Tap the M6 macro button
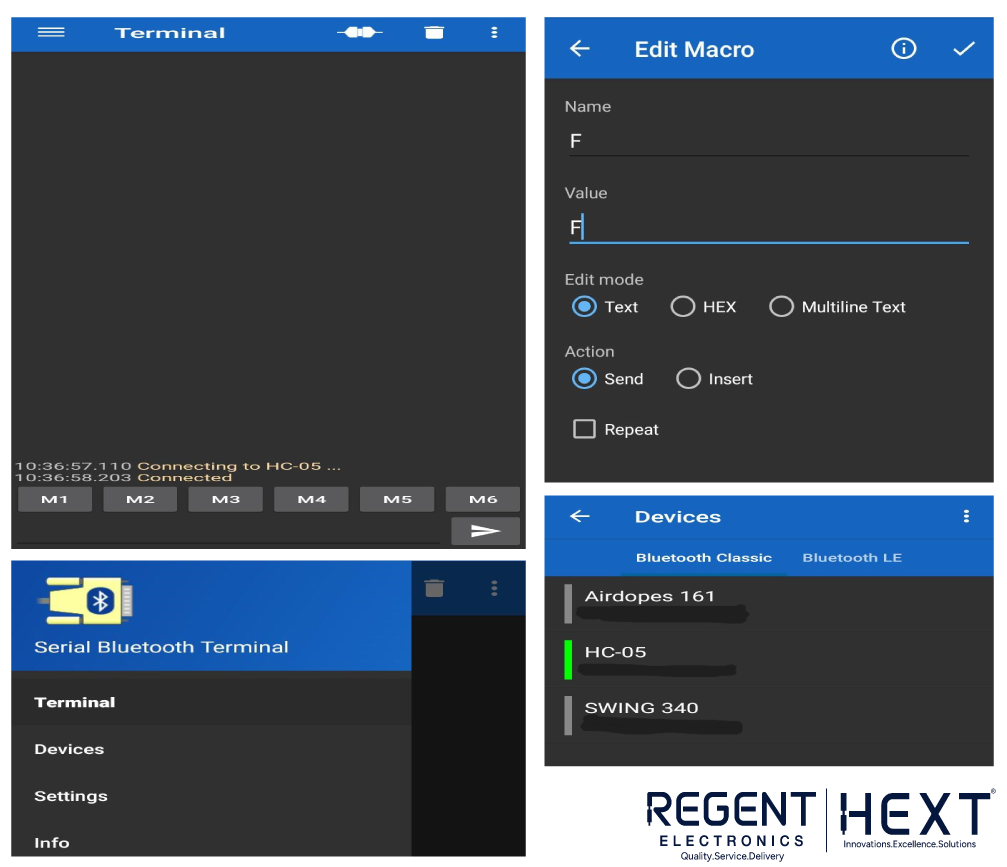The width and height of the screenshot is (1007, 867). pos(483,499)
